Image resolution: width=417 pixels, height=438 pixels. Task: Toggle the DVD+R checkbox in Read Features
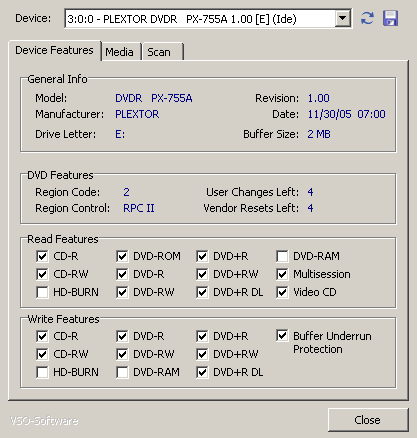202,256
